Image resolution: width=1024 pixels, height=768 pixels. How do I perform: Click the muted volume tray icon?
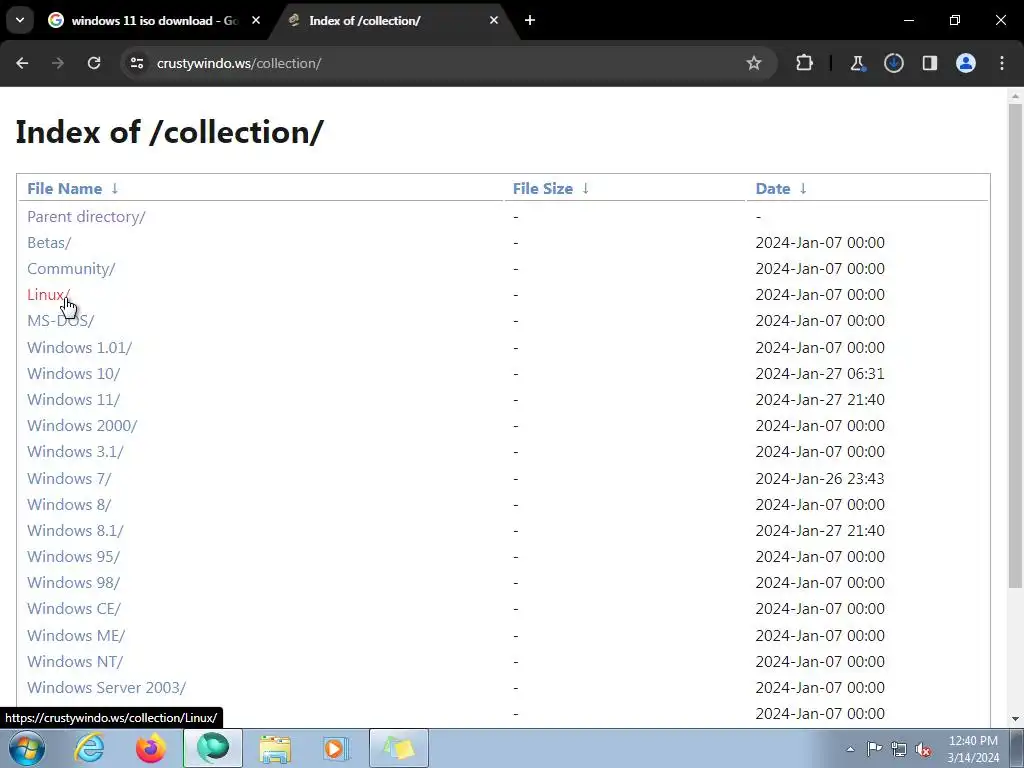coord(923,749)
